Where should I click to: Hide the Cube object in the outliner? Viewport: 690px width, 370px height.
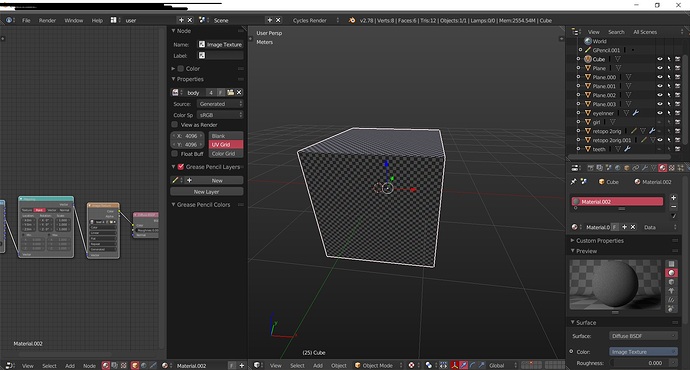point(660,59)
